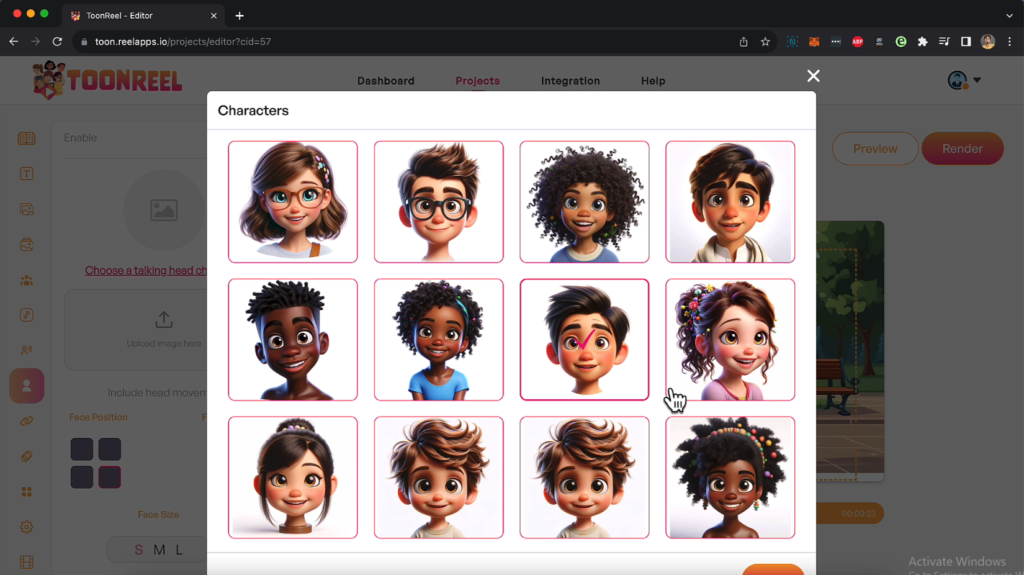Choose the boy with black glasses character

pyautogui.click(x=438, y=202)
